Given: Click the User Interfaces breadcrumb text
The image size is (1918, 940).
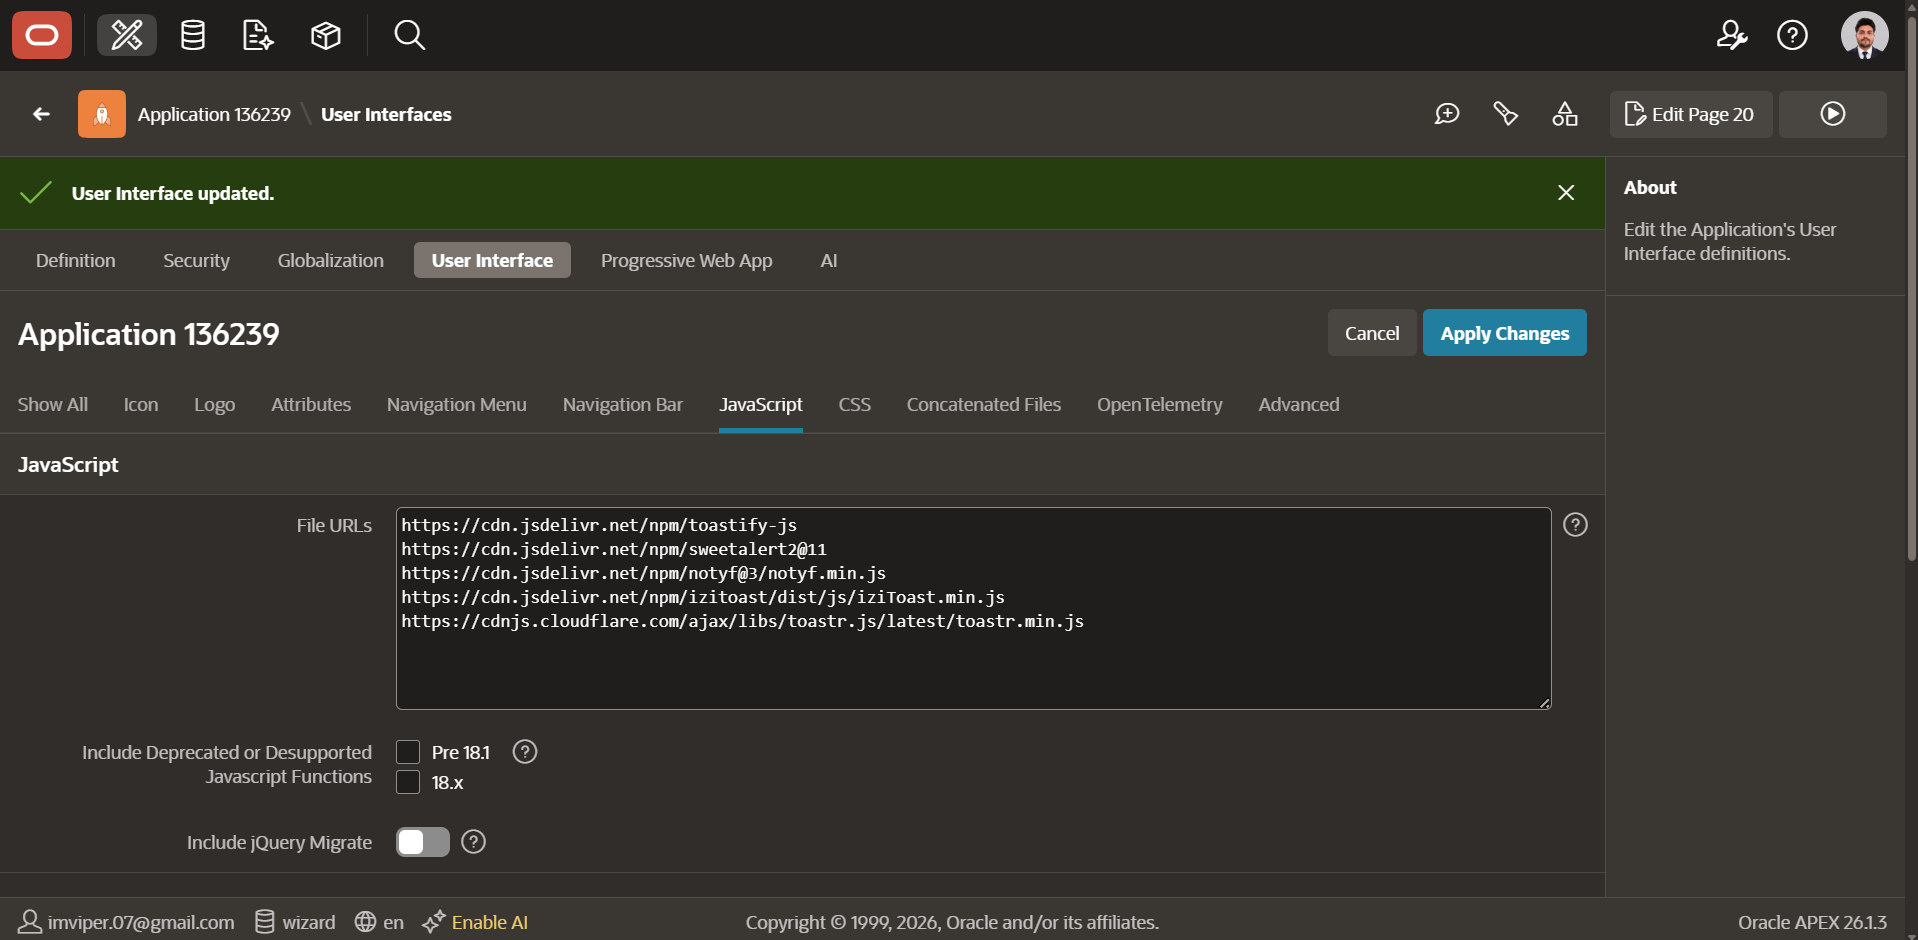Looking at the screenshot, I should (x=386, y=114).
